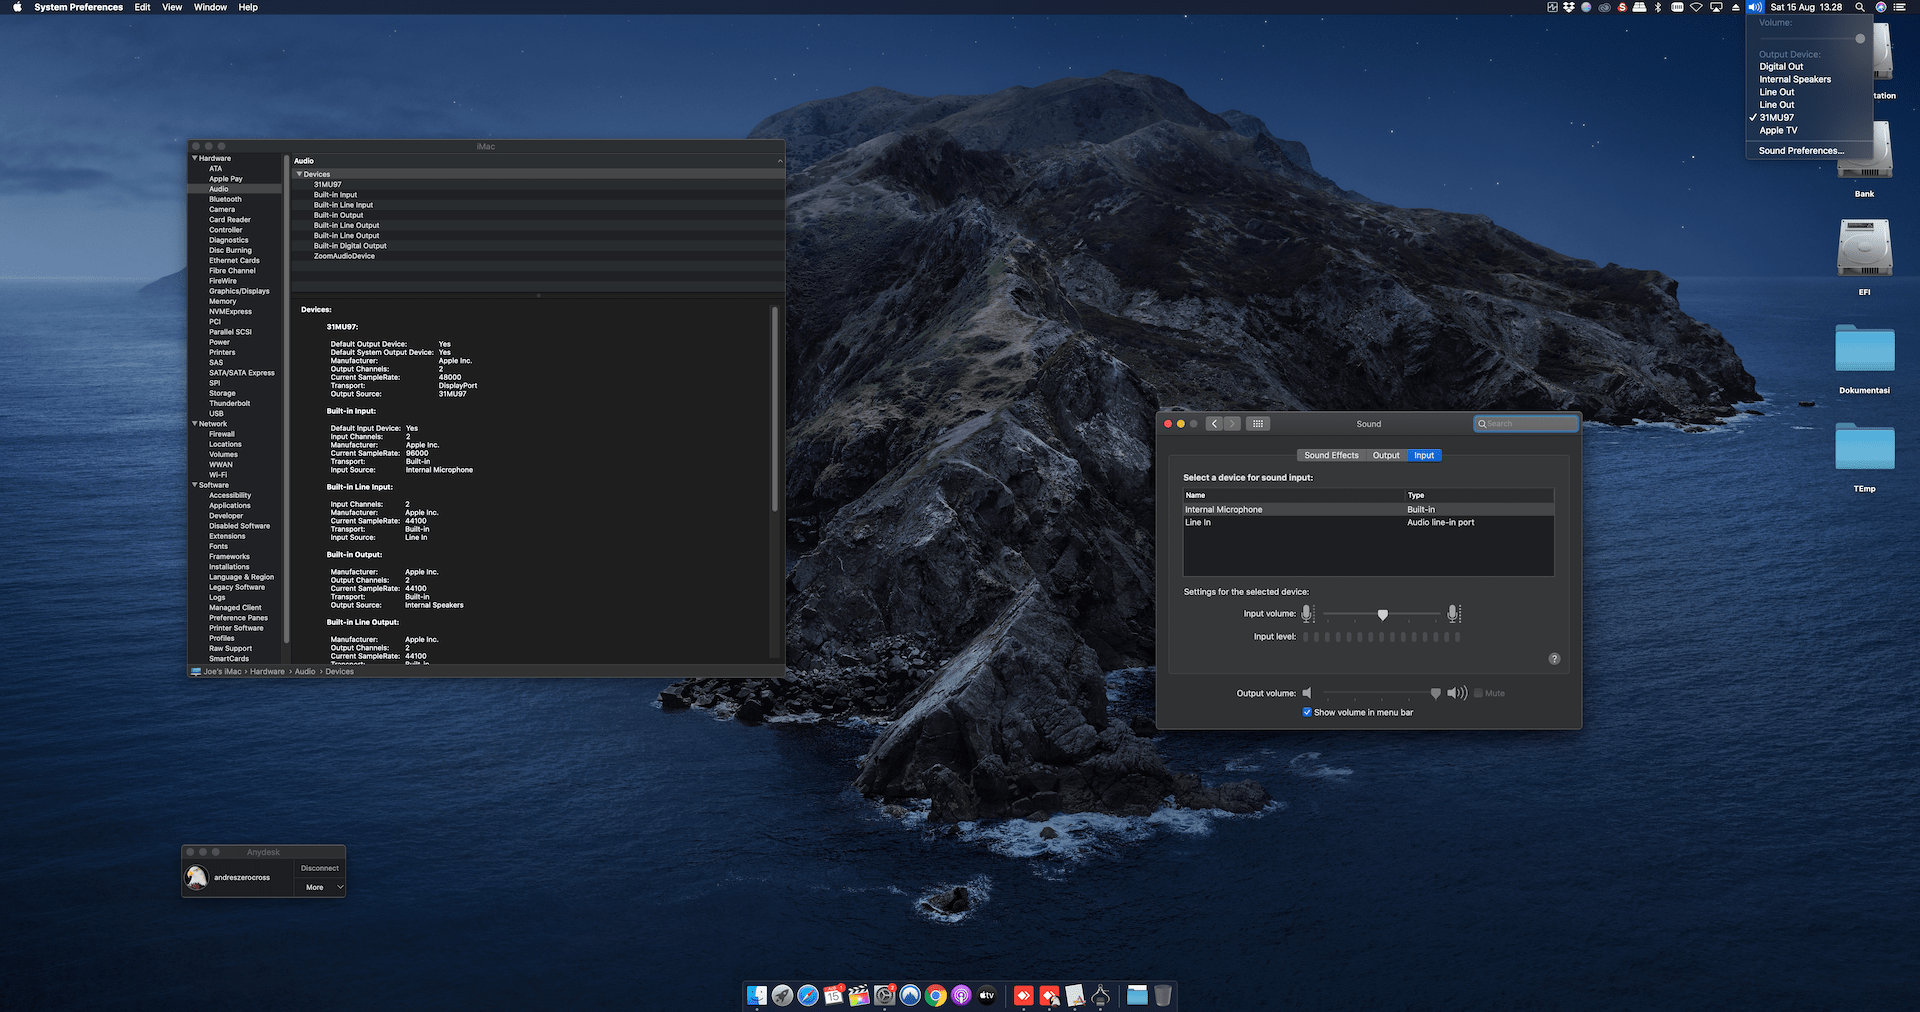This screenshot has height=1012, width=1920.
Task: Collapse the Hardware section in sidebar
Action: pos(195,158)
